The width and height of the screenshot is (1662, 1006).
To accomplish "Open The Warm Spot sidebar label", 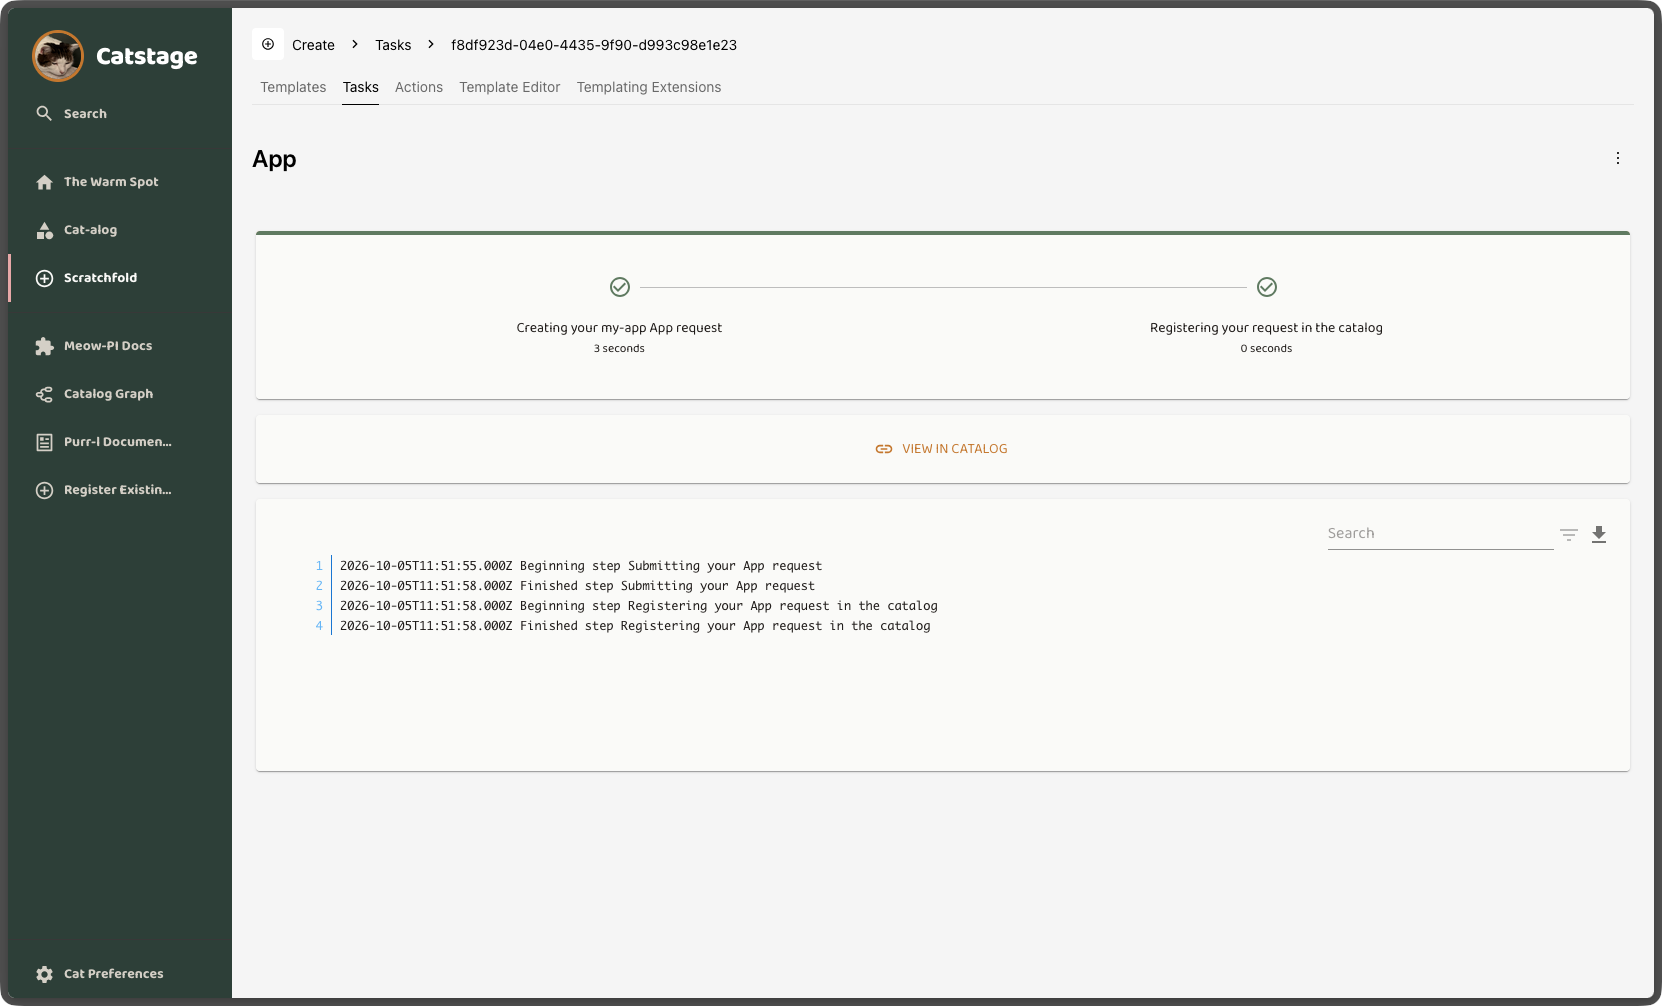I will click(111, 182).
